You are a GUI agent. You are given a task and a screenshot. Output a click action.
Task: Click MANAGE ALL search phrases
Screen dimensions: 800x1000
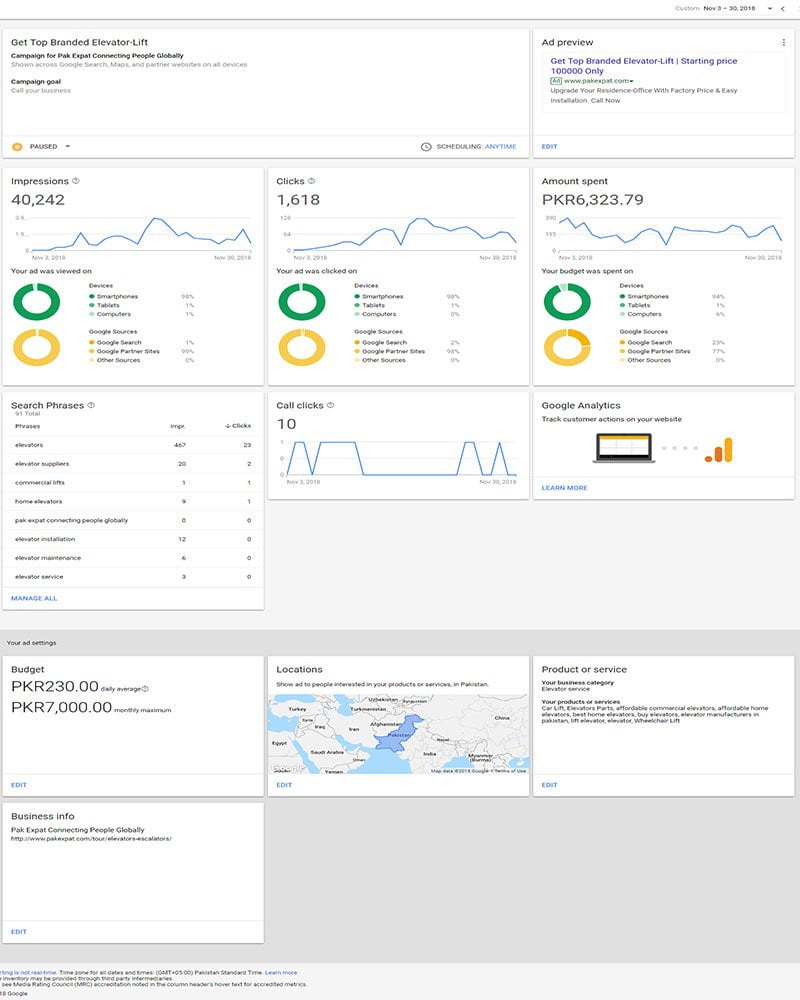(x=34, y=598)
